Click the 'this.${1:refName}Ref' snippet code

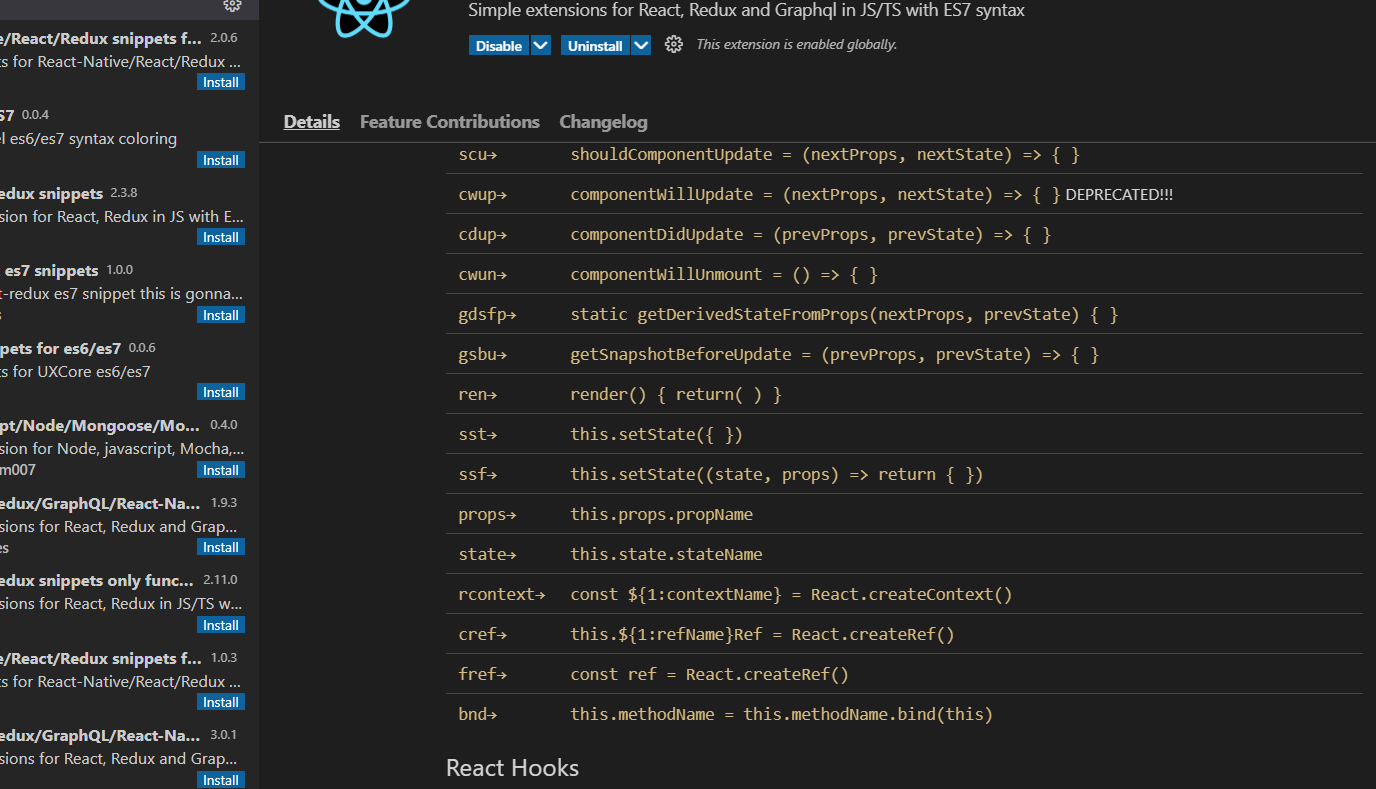(763, 635)
